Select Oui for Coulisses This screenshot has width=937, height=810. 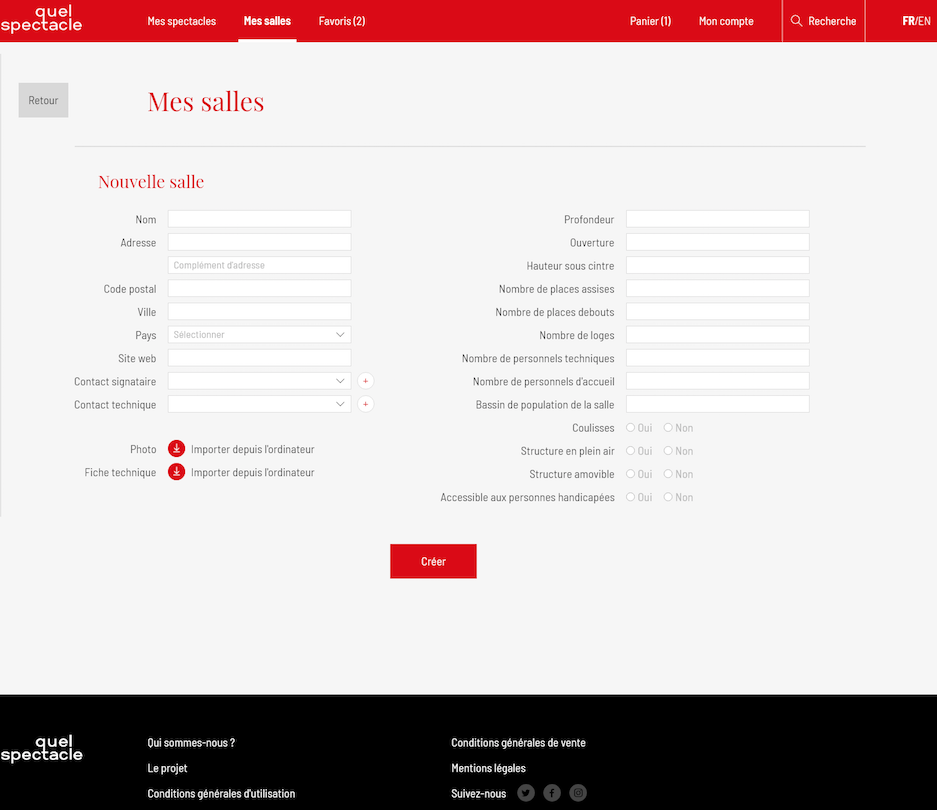click(x=631, y=428)
